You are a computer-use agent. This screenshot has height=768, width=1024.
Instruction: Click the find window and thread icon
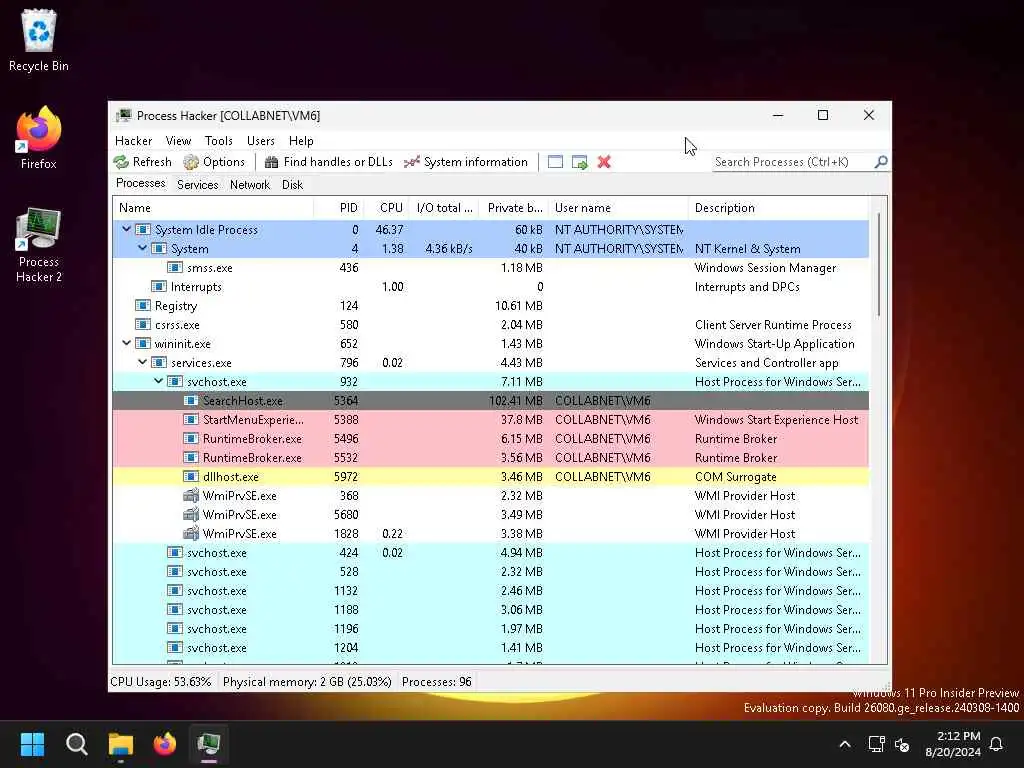[x=579, y=162]
